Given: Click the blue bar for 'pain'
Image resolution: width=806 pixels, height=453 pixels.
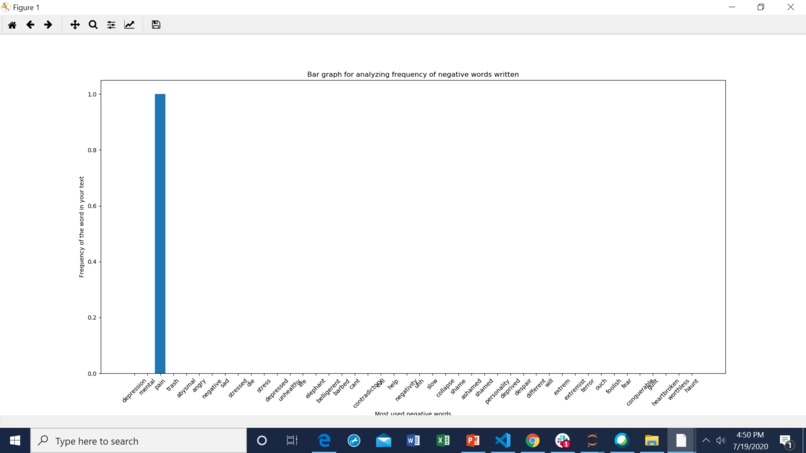Looking at the screenshot, I should click(x=160, y=233).
